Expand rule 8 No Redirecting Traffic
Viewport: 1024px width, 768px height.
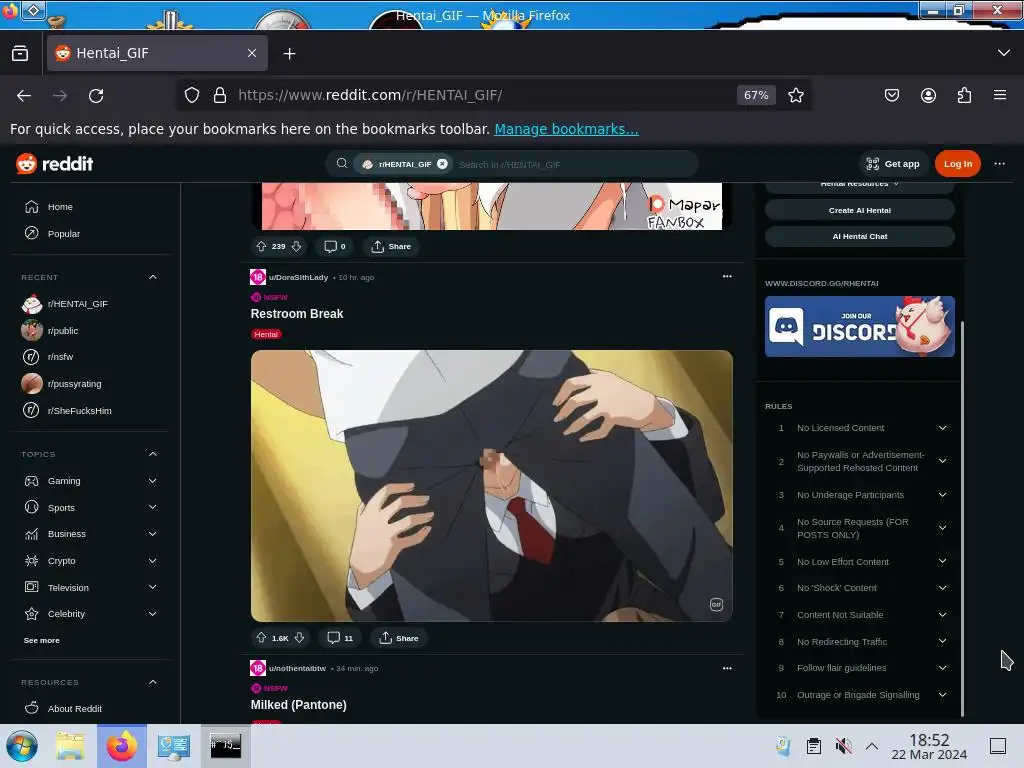(942, 641)
